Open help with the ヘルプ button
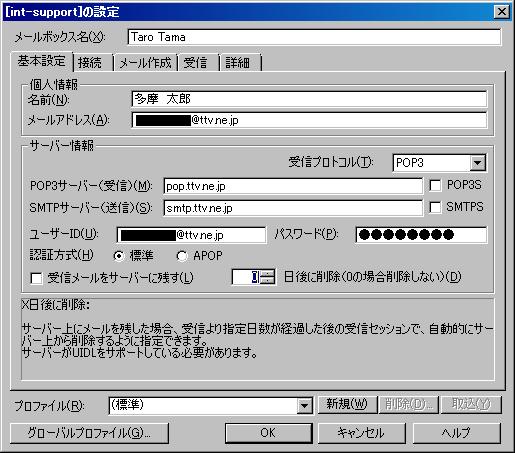Viewport: 515px width, 453px height. coord(457,433)
